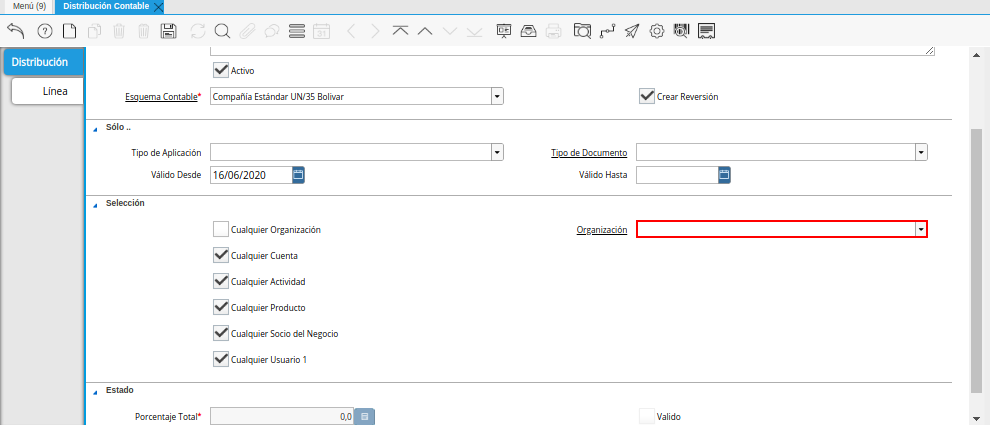
Task: Click the Valido checkbox
Action: pos(647,417)
